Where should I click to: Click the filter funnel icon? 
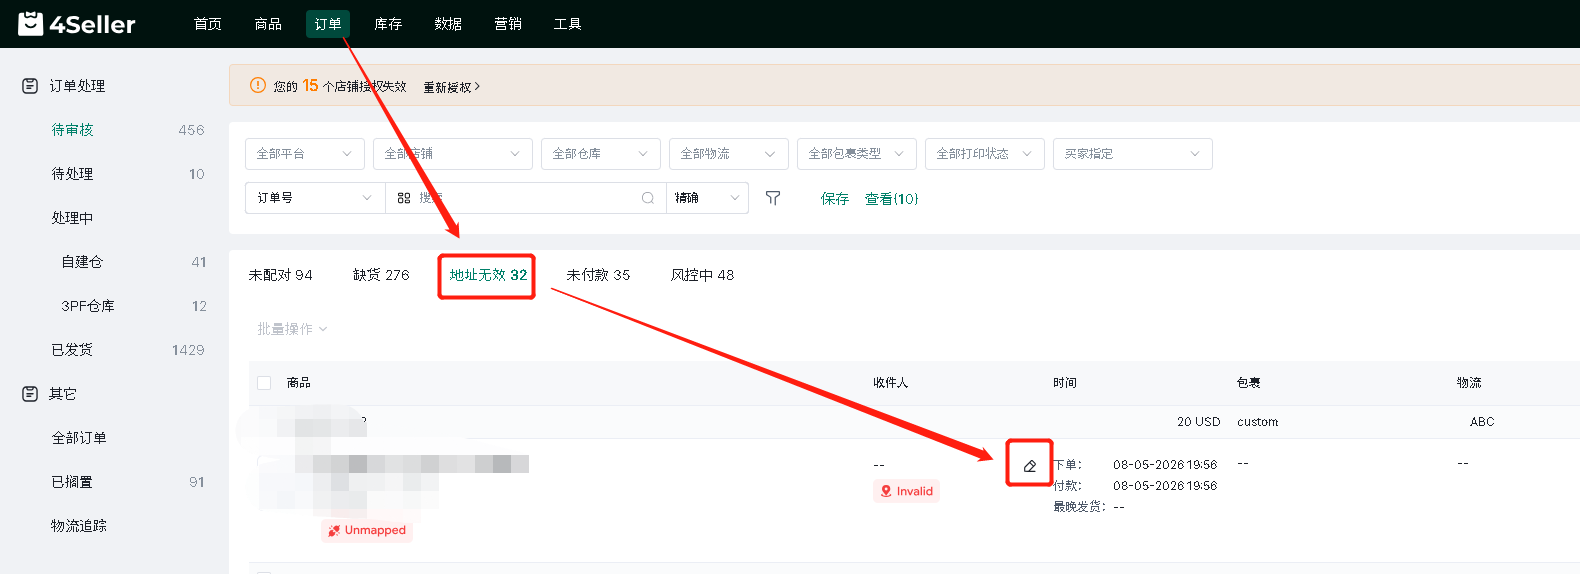pyautogui.click(x=773, y=198)
